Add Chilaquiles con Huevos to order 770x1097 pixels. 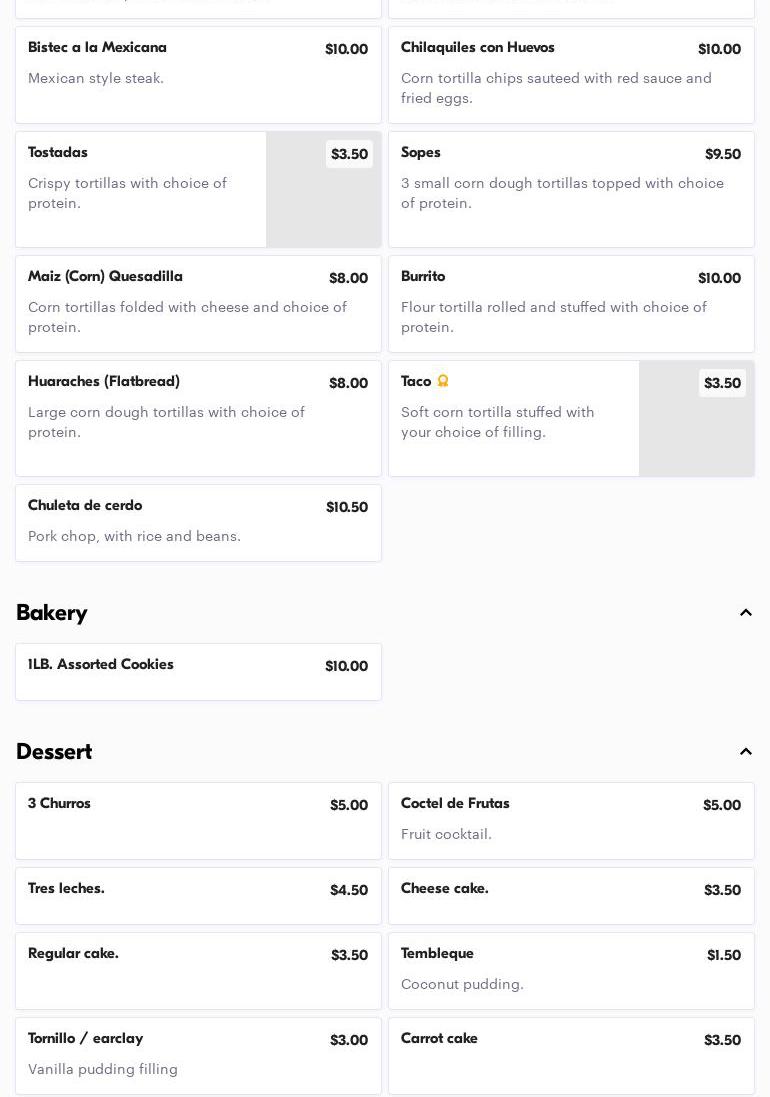tap(571, 75)
